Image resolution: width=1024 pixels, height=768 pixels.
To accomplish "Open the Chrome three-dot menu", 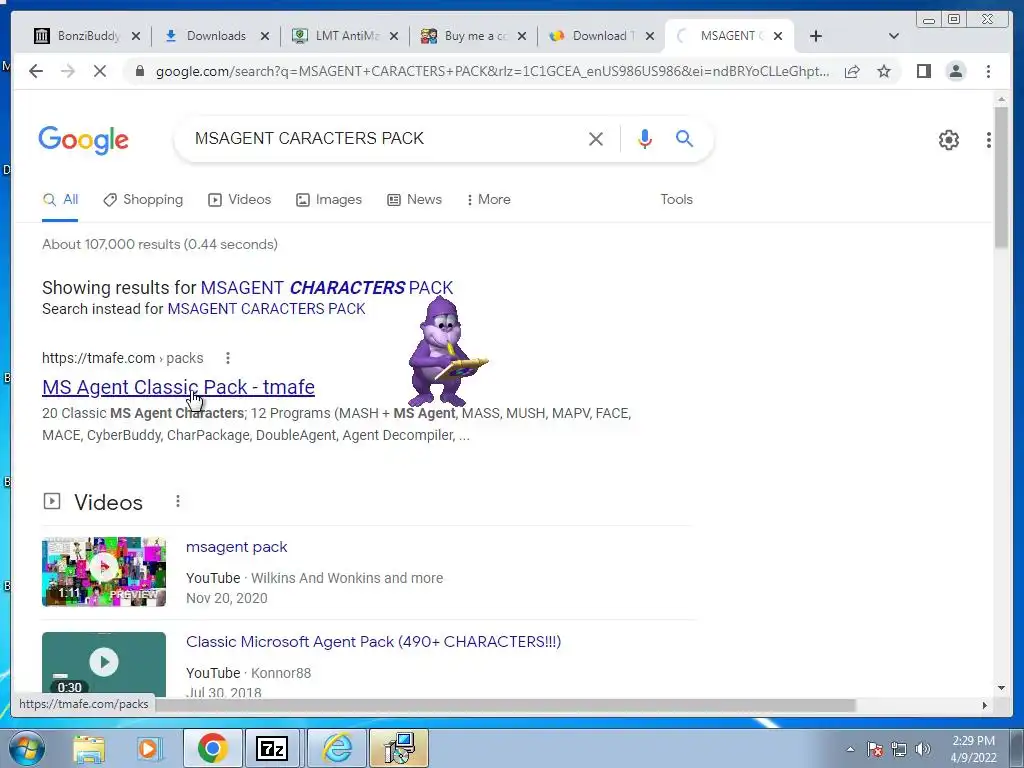I will pos(988,71).
